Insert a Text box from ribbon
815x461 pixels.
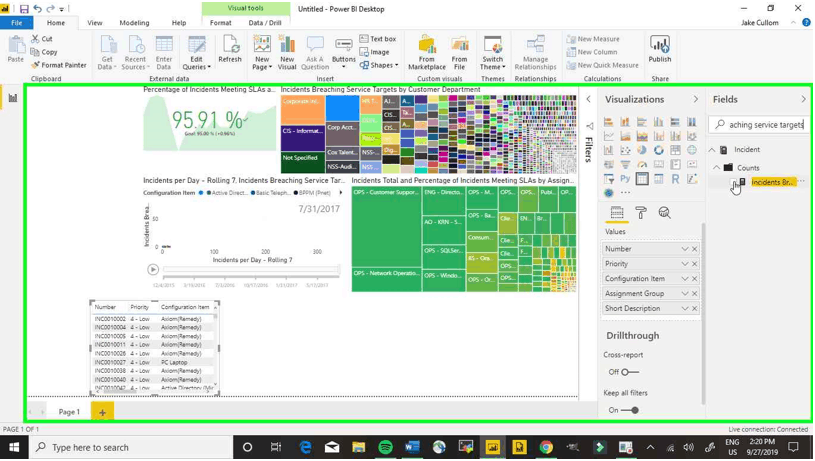pos(378,39)
